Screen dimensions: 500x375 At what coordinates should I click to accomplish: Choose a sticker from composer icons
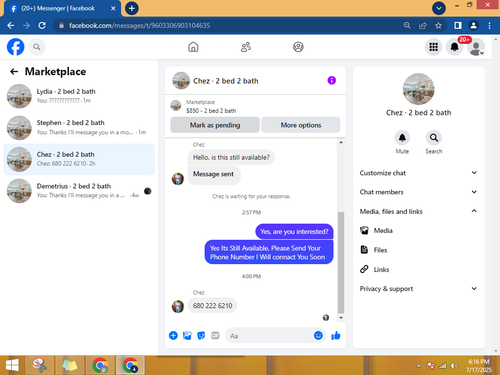[201, 335]
